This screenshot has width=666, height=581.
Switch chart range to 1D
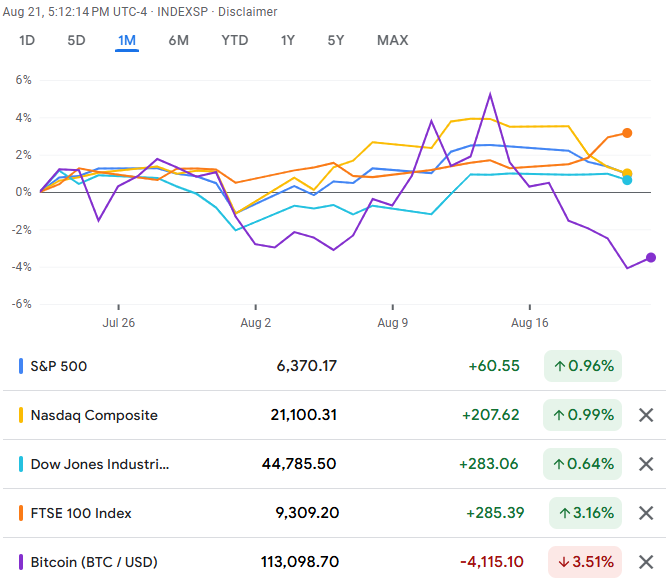pos(27,40)
